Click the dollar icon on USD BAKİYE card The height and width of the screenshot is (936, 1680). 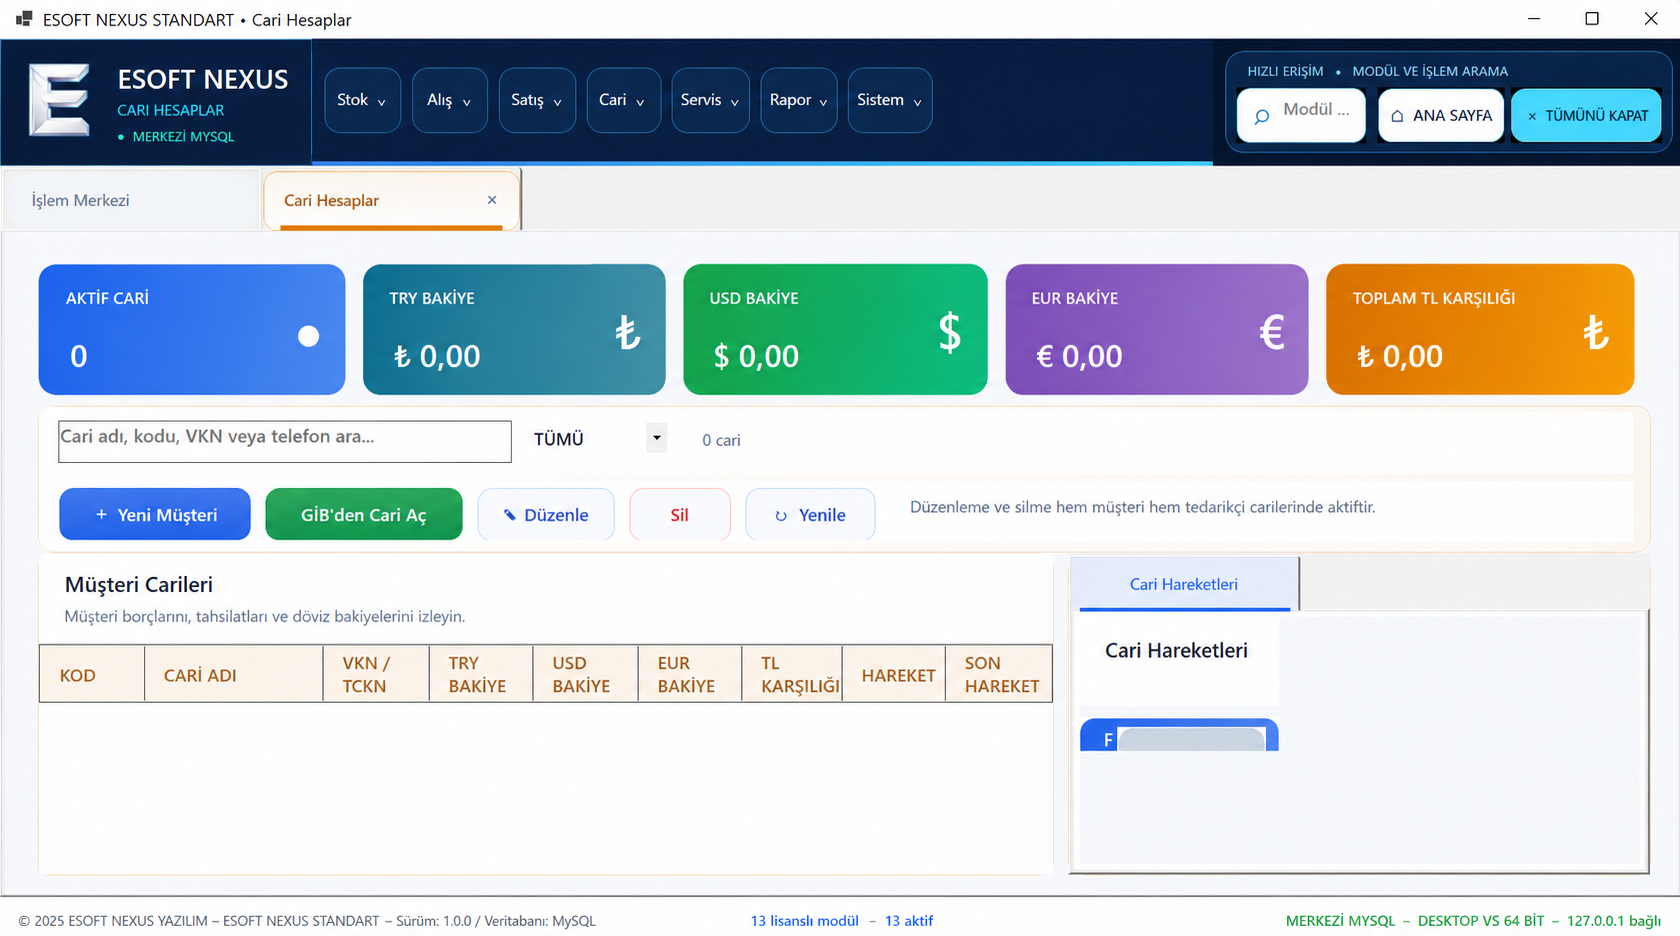point(949,332)
